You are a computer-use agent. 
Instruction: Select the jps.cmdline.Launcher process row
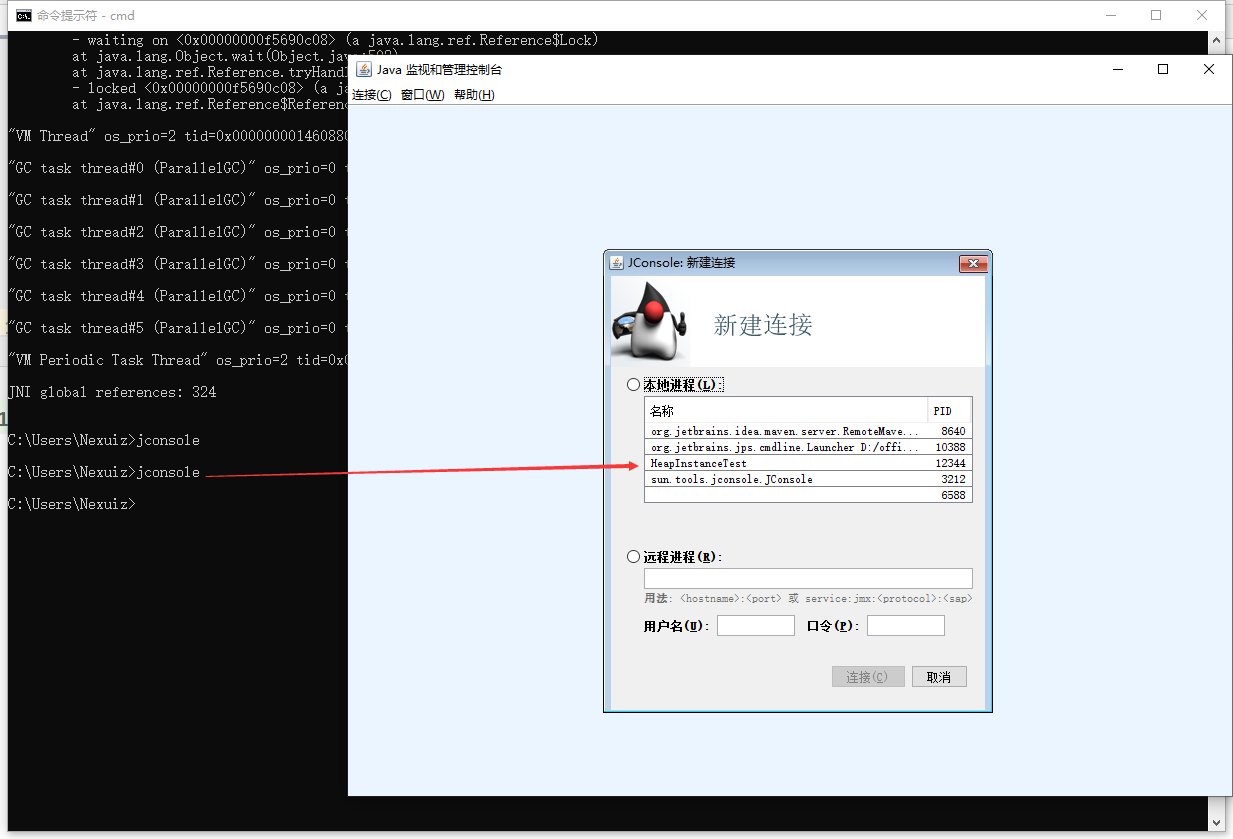808,448
